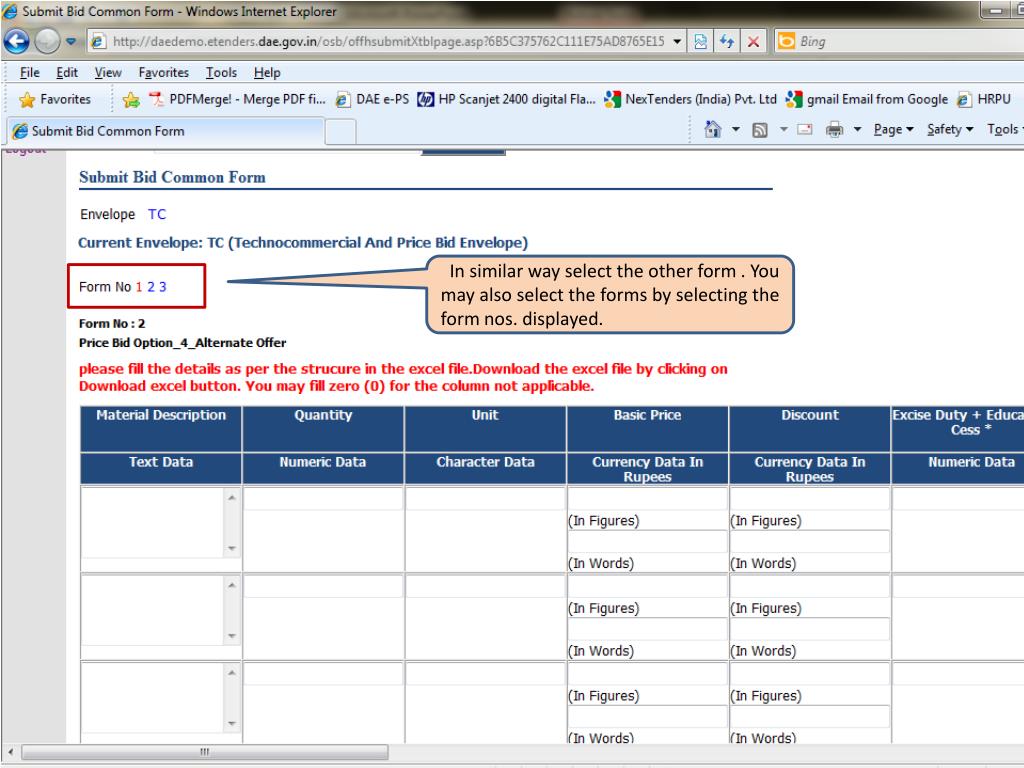This screenshot has height=768, width=1024.
Task: Click first row Discount In Figures field
Action: 809,498
